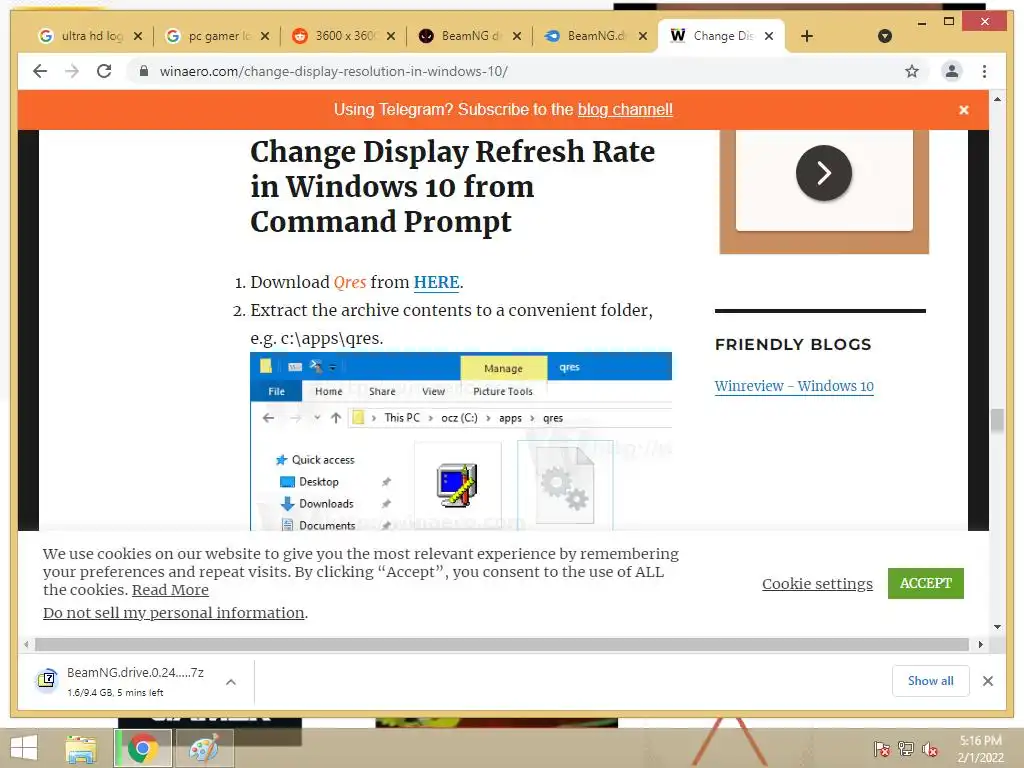Reload the winaero page

(104, 71)
